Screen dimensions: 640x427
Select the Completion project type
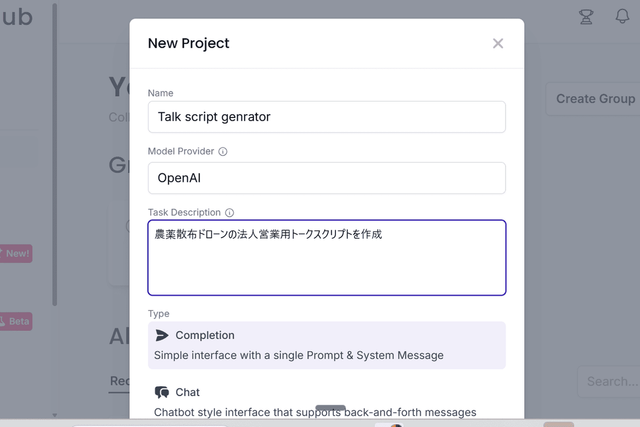pos(326,344)
